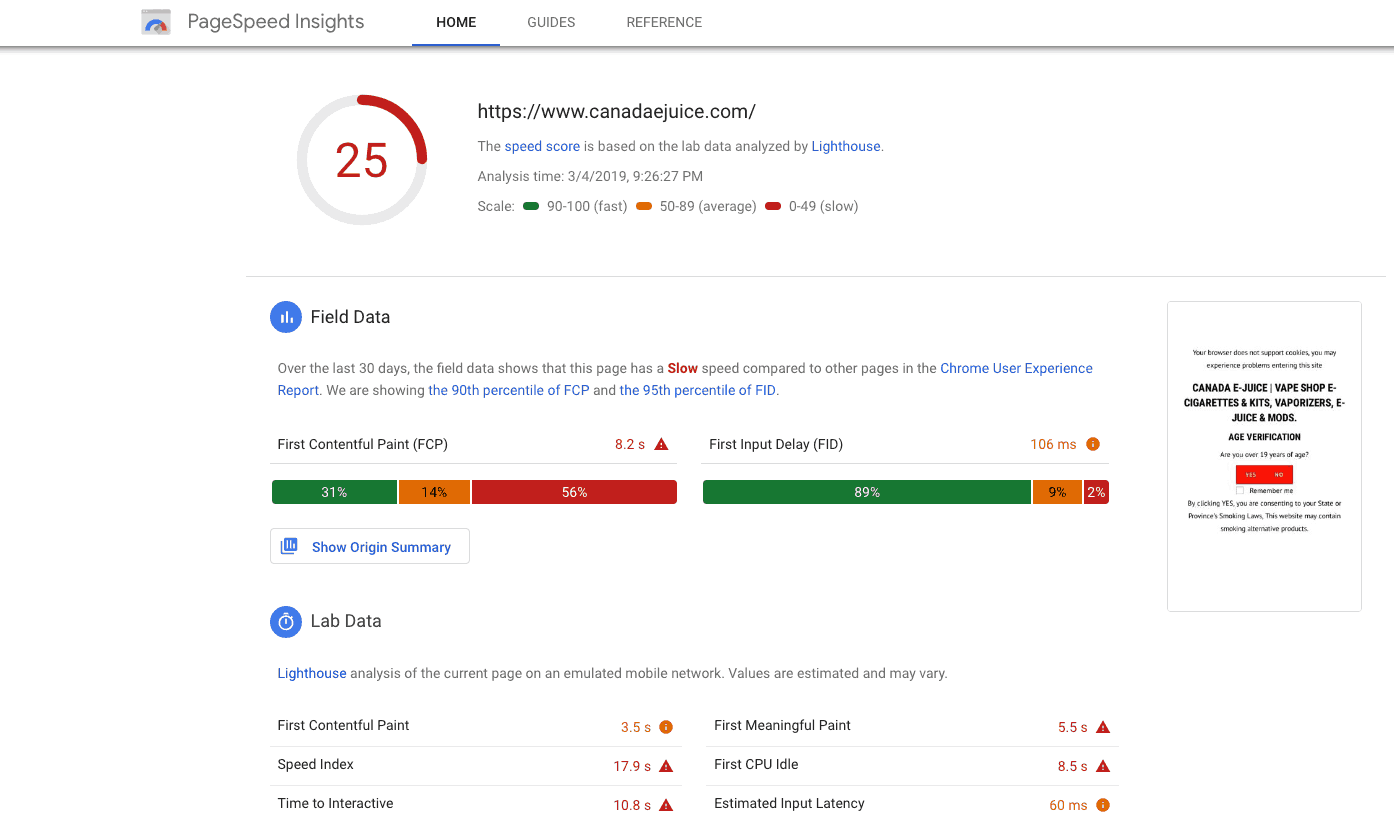Click the Analysis time text

coord(590,176)
